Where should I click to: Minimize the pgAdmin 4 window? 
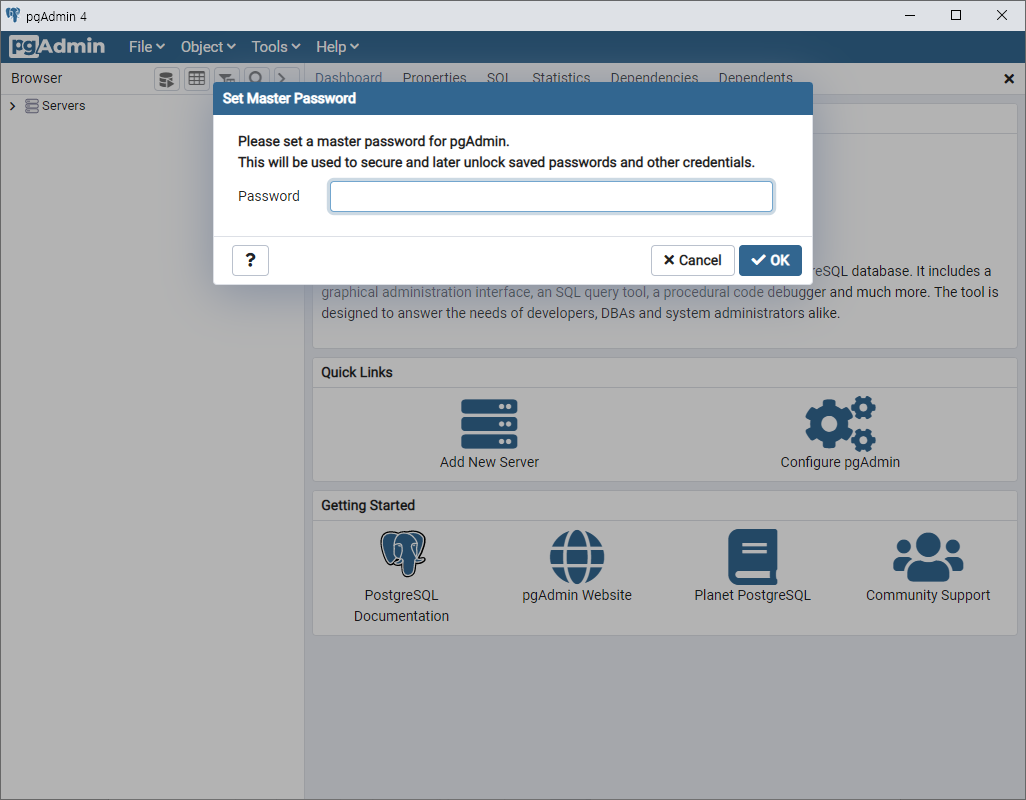pyautogui.click(x=910, y=15)
